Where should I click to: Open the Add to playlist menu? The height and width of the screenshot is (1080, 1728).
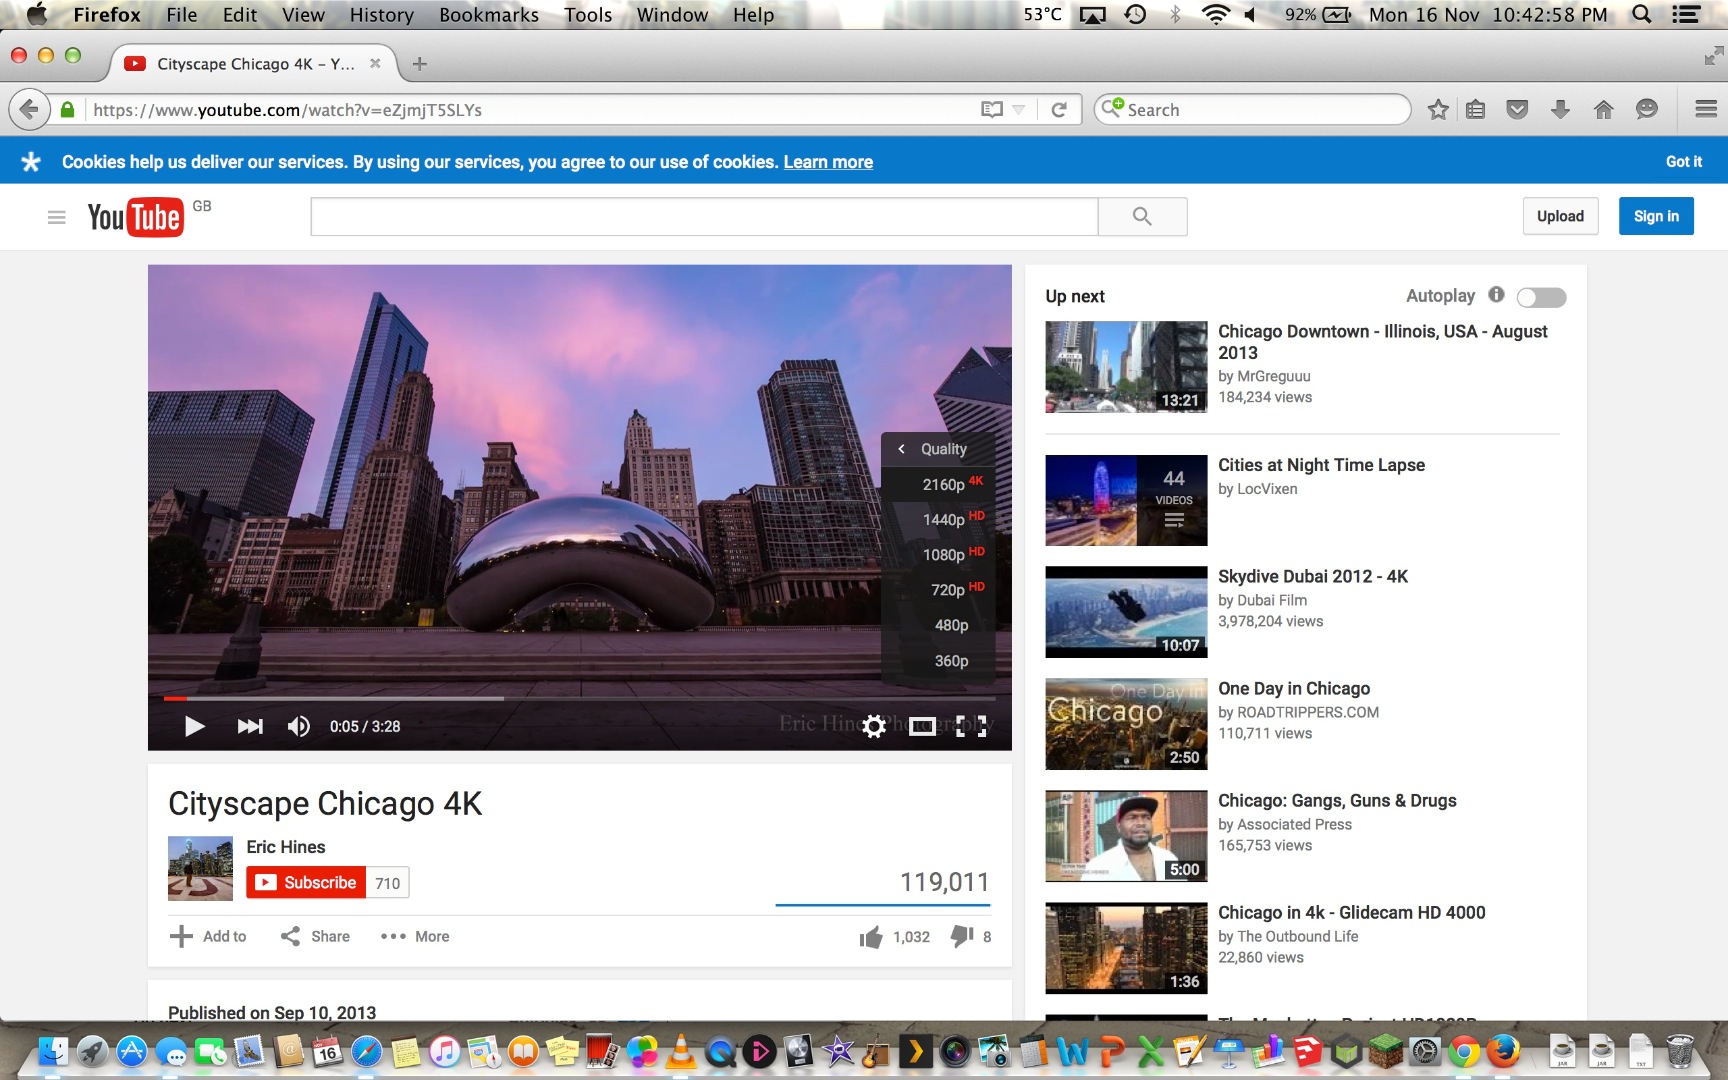coord(208,936)
